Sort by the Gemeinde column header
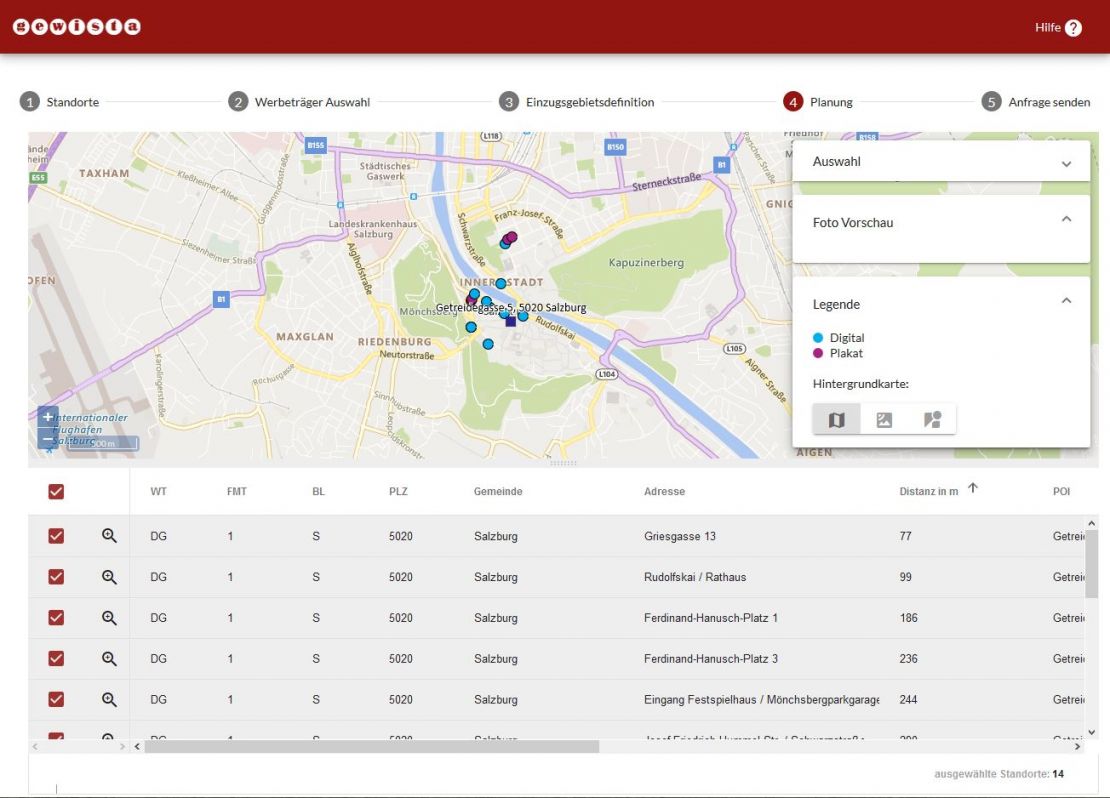Screen dimensions: 1110x798 [498, 491]
